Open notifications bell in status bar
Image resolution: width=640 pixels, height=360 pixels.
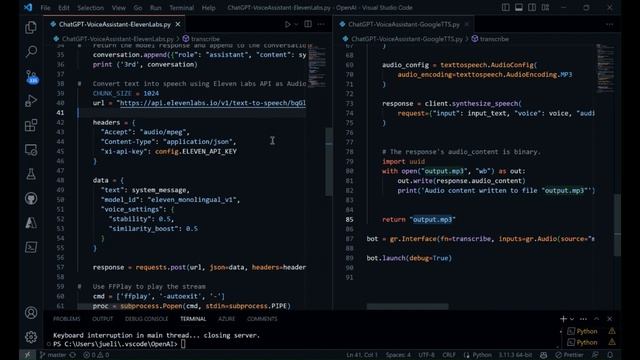610,355
